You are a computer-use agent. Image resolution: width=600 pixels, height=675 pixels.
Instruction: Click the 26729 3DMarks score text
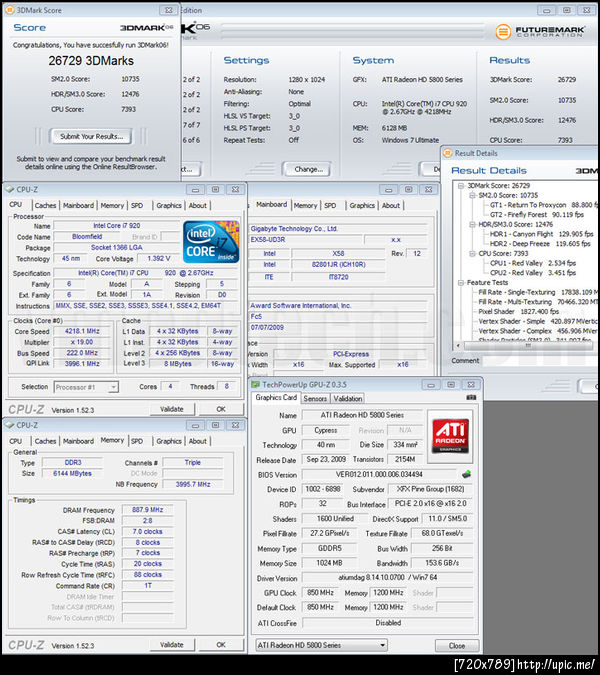click(91, 61)
